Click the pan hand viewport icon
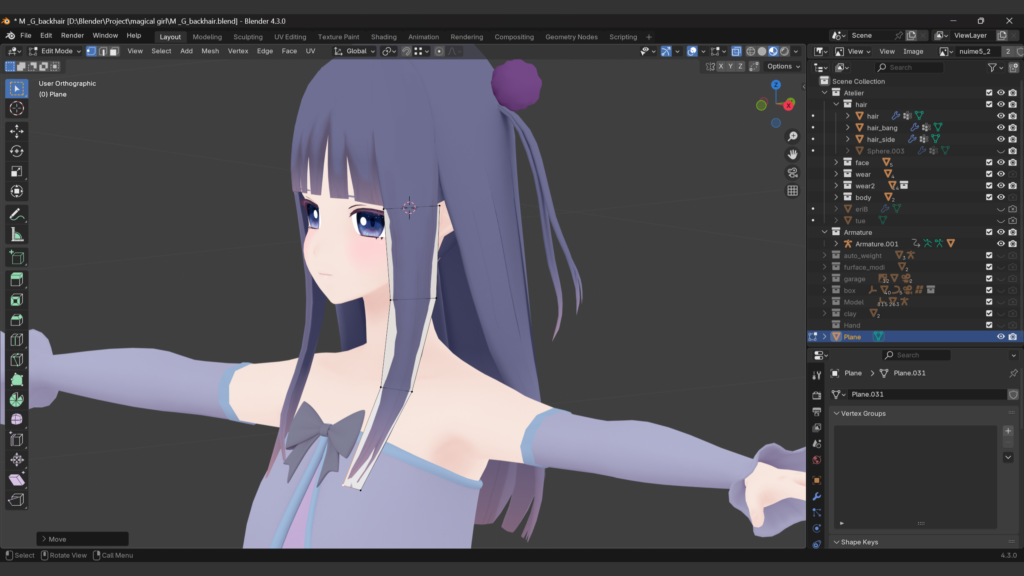Image resolution: width=1024 pixels, height=576 pixels. click(x=792, y=154)
